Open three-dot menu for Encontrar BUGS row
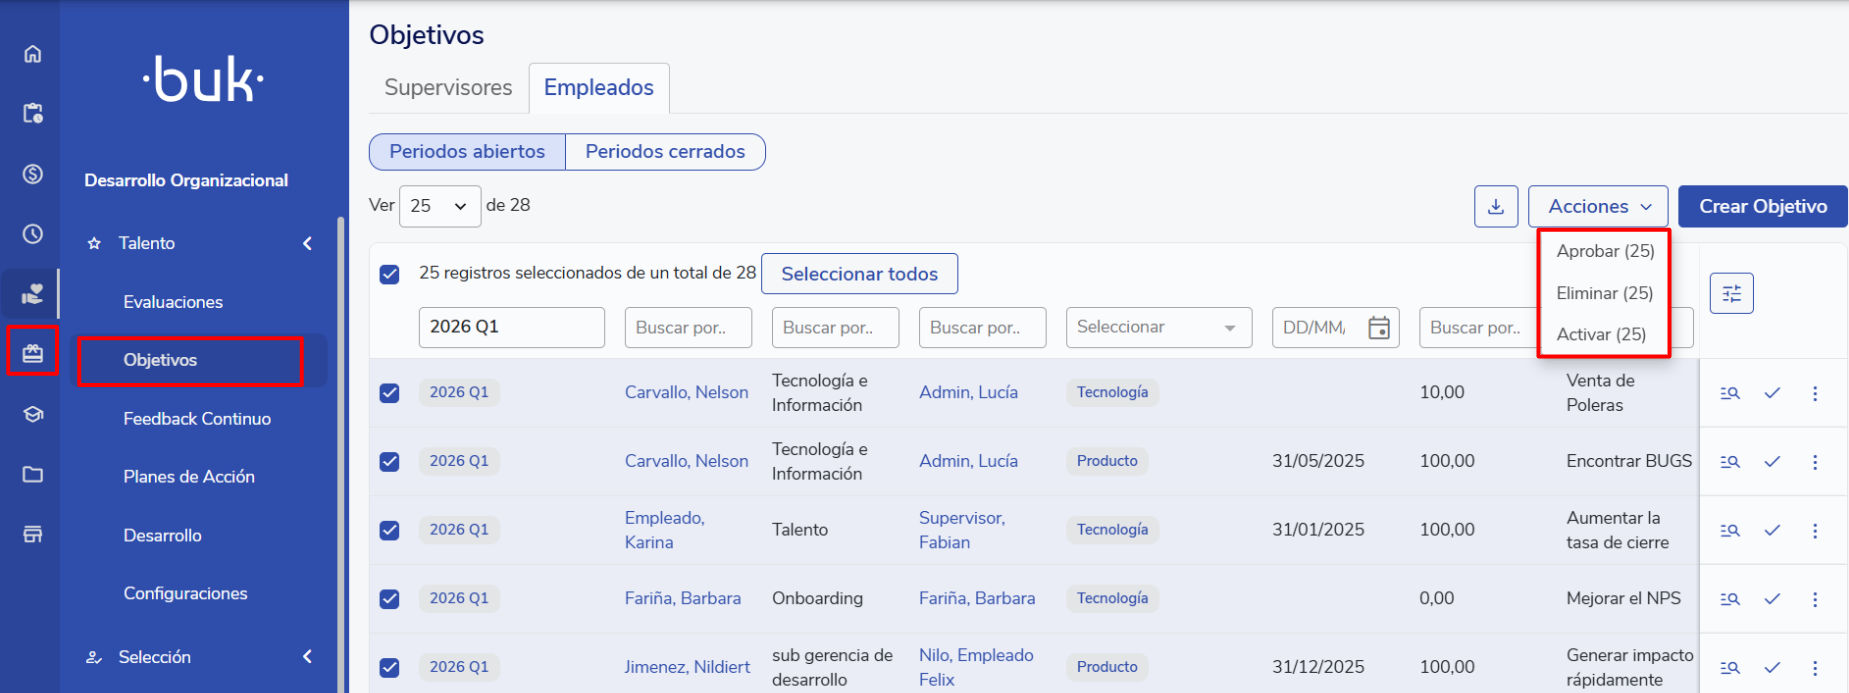Viewport: 1849px width, 693px height. tap(1815, 462)
